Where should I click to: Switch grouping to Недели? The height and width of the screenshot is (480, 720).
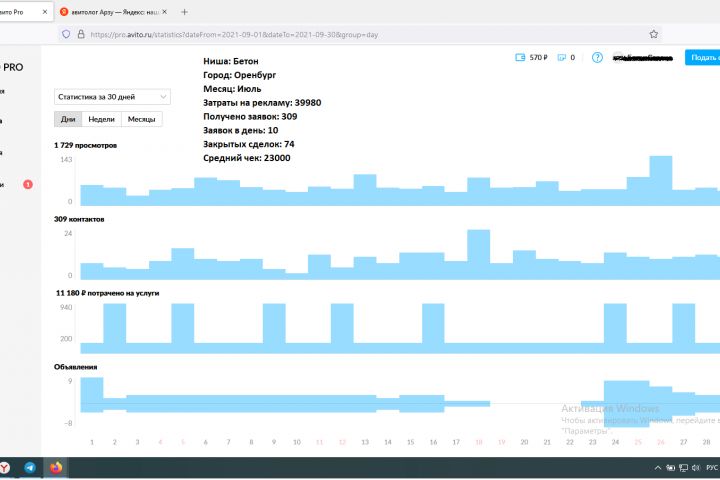tap(101, 119)
